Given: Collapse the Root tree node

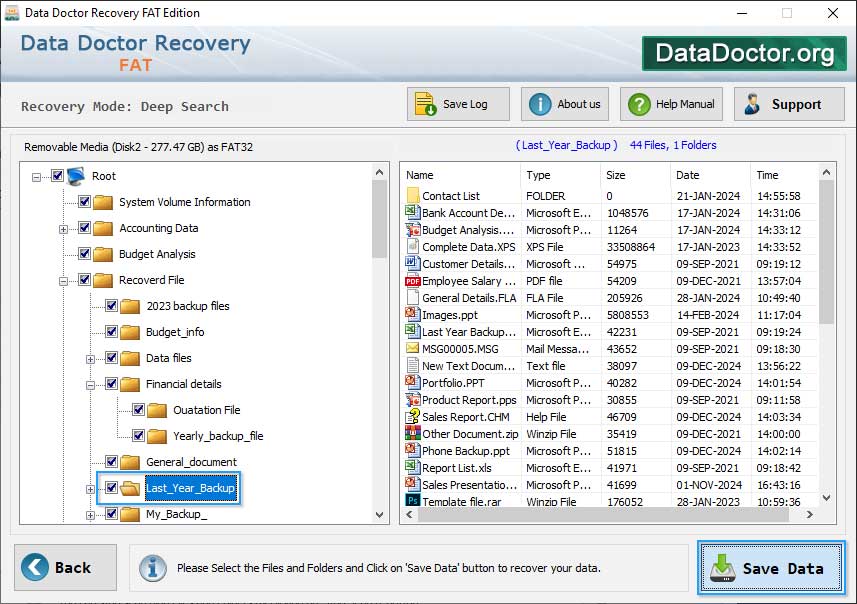Looking at the screenshot, I should coord(37,177).
